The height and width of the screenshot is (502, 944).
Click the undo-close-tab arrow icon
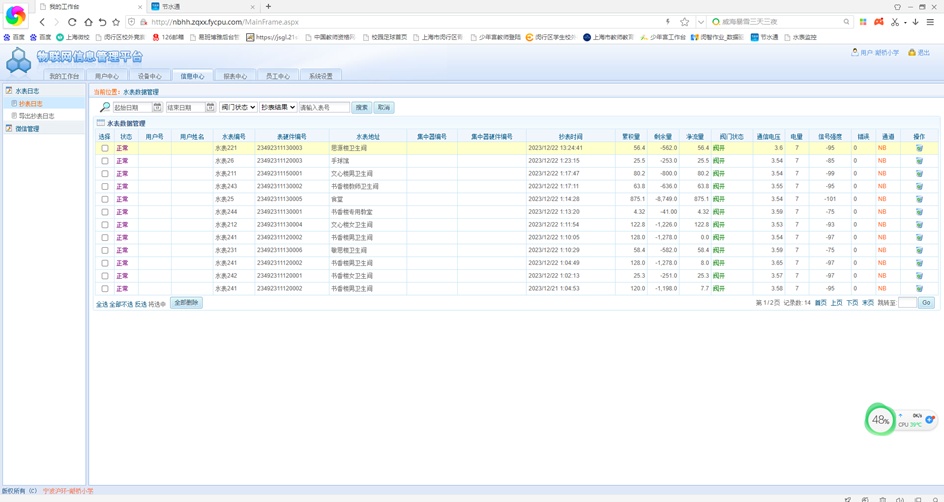[102, 22]
